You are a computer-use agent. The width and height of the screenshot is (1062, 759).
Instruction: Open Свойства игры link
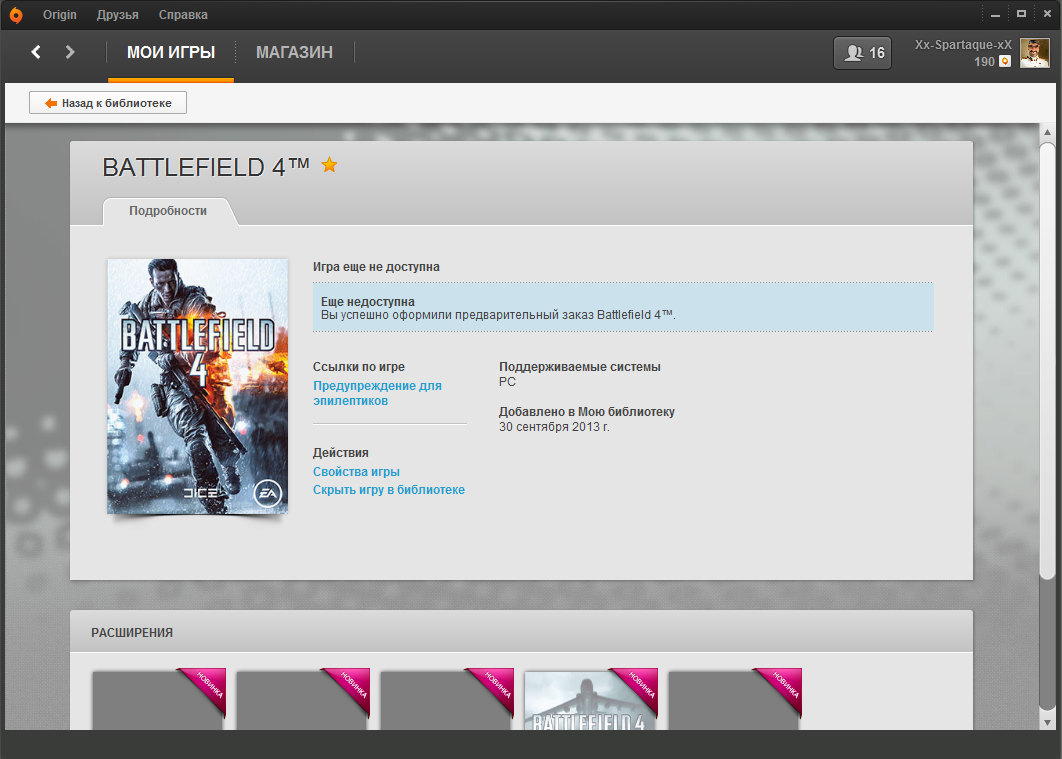click(356, 472)
